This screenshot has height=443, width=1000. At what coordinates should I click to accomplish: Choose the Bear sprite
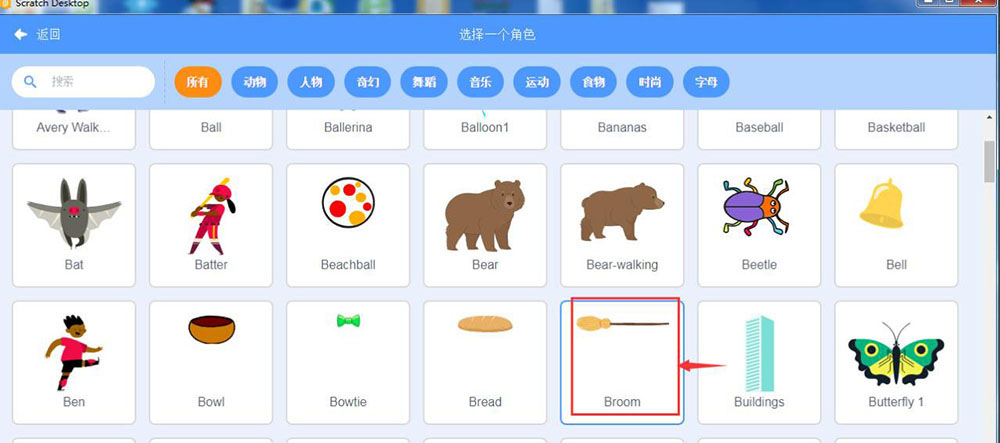[485, 225]
